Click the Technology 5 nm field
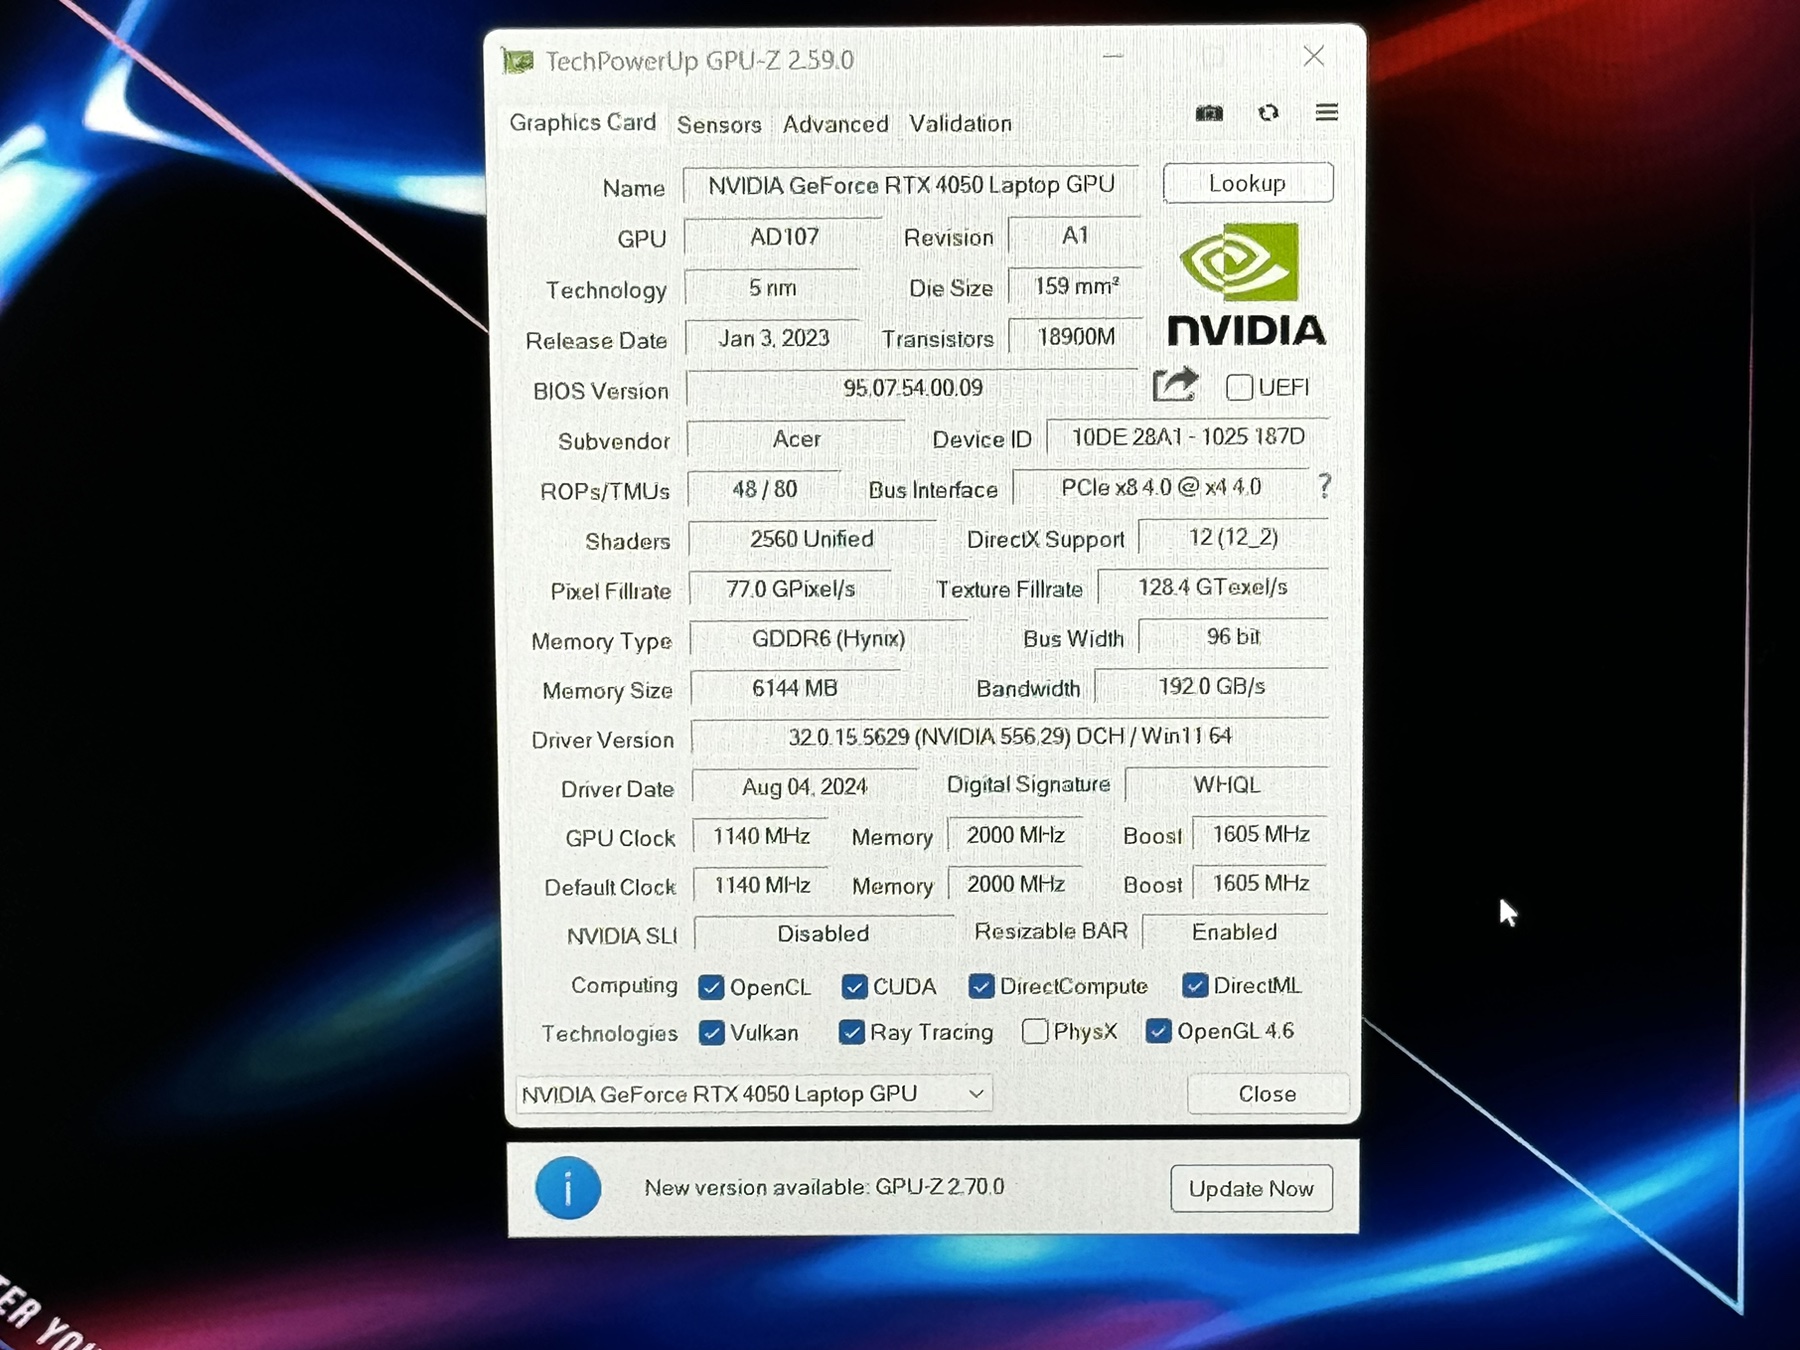The image size is (1800, 1350). [x=772, y=289]
